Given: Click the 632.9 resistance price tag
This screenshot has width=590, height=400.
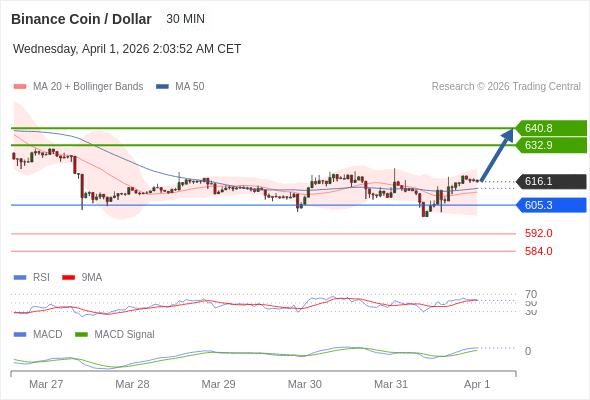Looking at the screenshot, I should (x=551, y=145).
